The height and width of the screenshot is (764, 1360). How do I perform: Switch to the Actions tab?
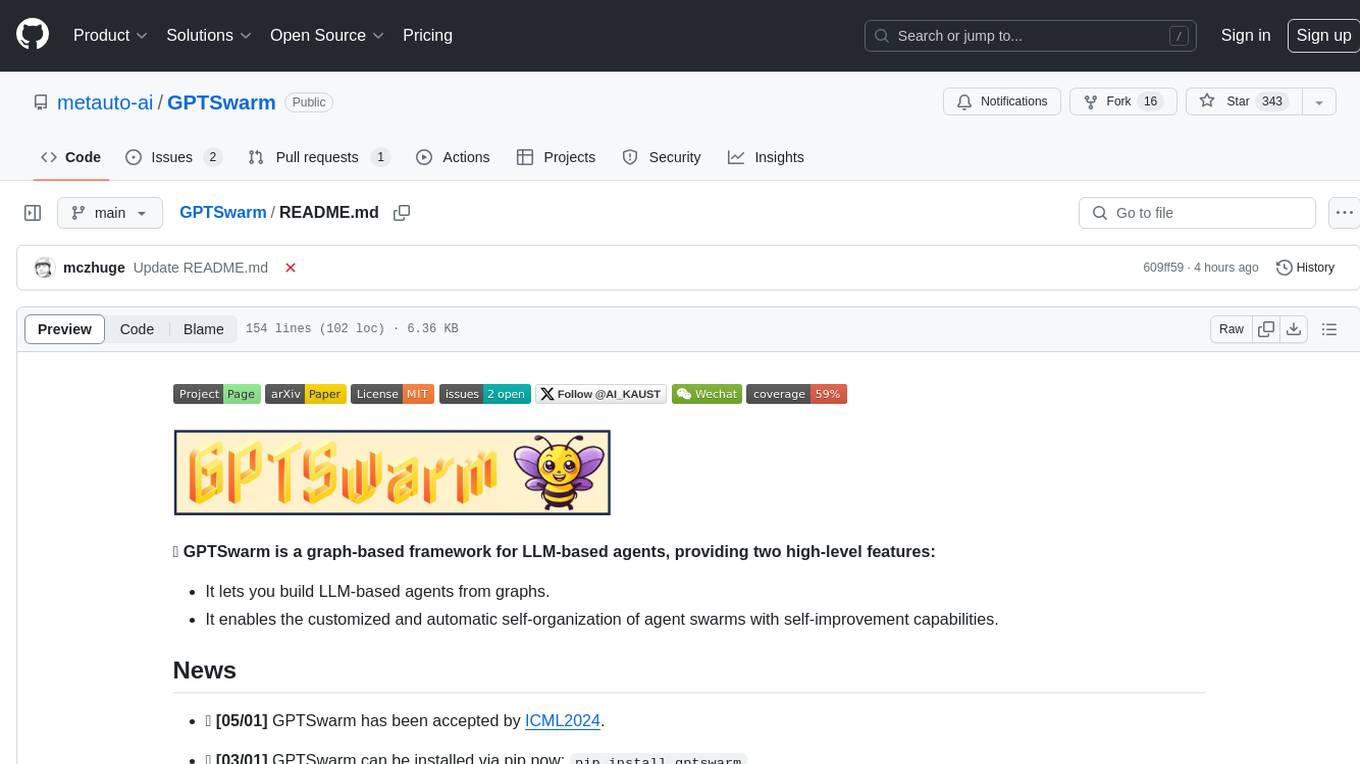click(x=453, y=157)
